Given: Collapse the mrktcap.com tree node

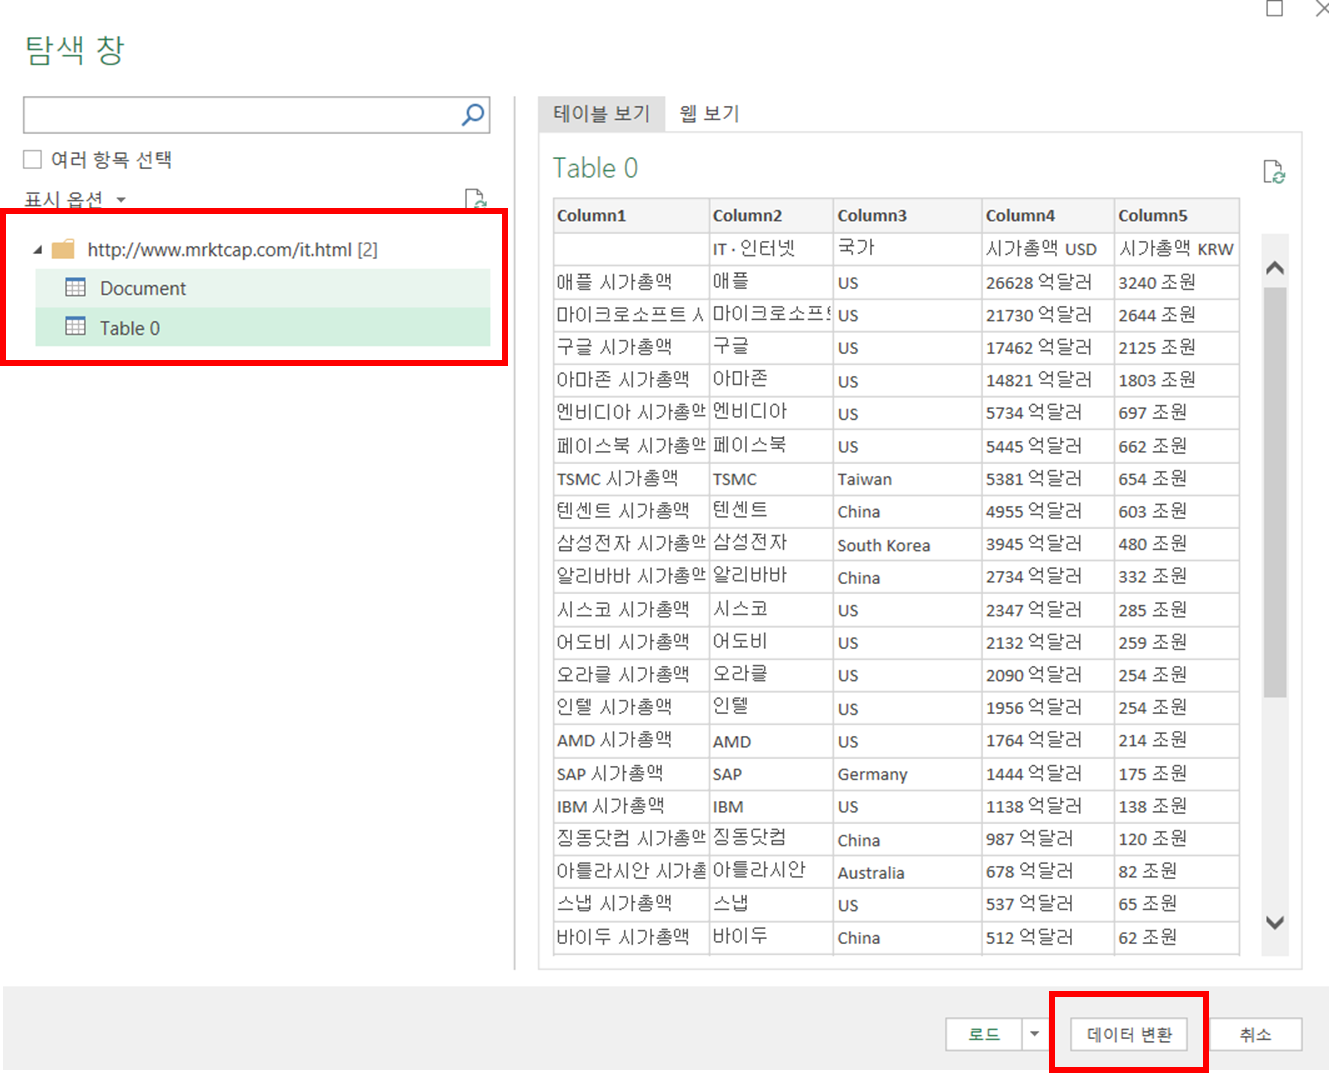Looking at the screenshot, I should 38,250.
